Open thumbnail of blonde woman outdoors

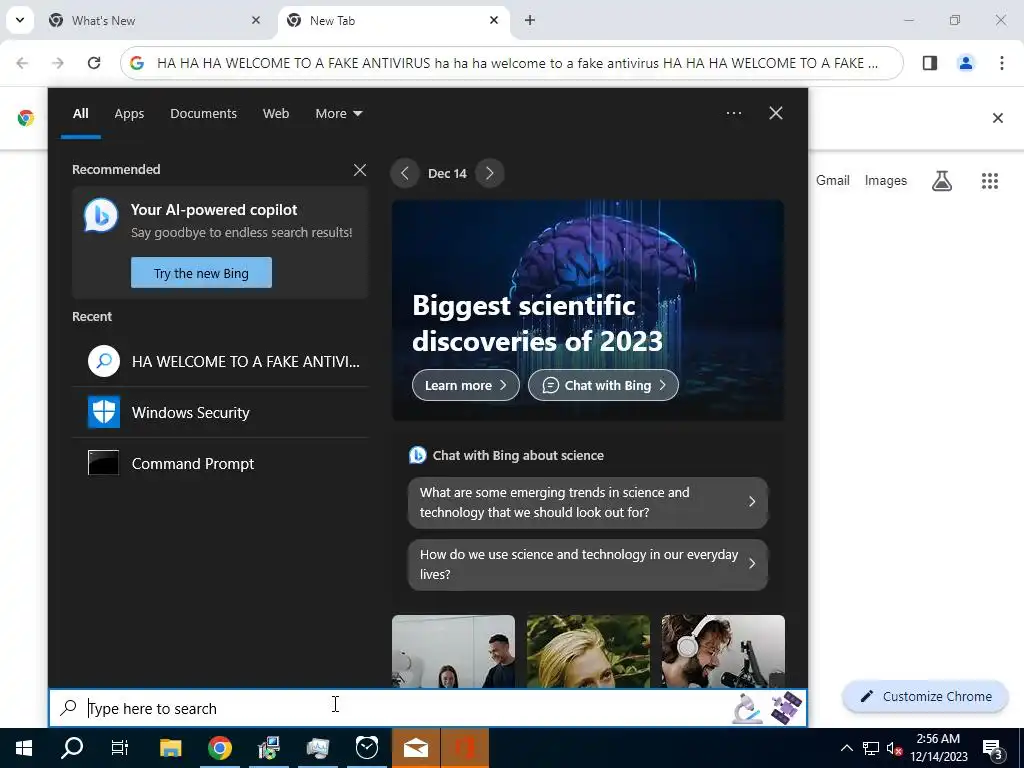click(588, 651)
